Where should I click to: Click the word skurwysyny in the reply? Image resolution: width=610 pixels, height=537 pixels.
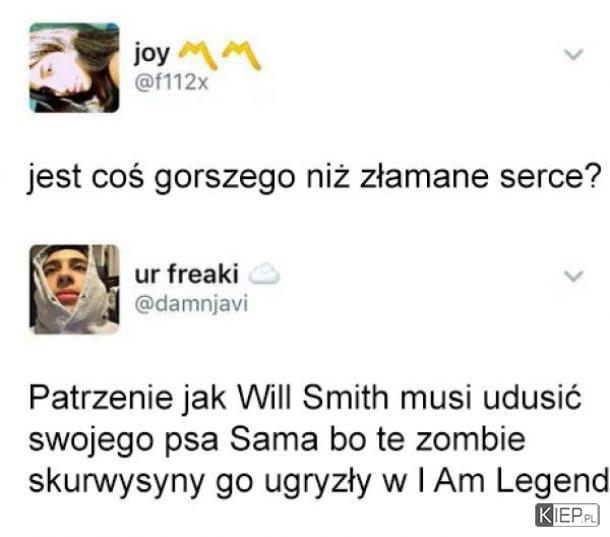coord(116,483)
